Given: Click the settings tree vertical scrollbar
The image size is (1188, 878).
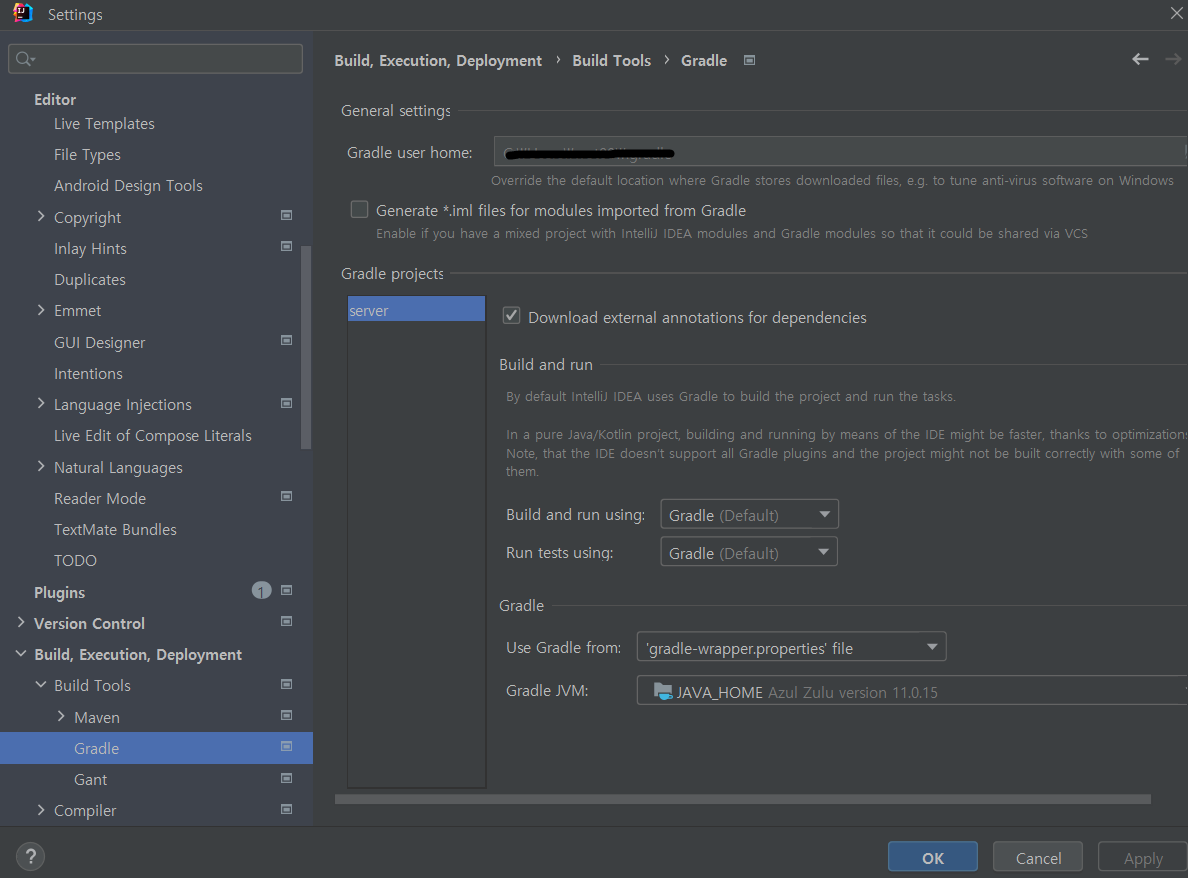Looking at the screenshot, I should (306, 348).
